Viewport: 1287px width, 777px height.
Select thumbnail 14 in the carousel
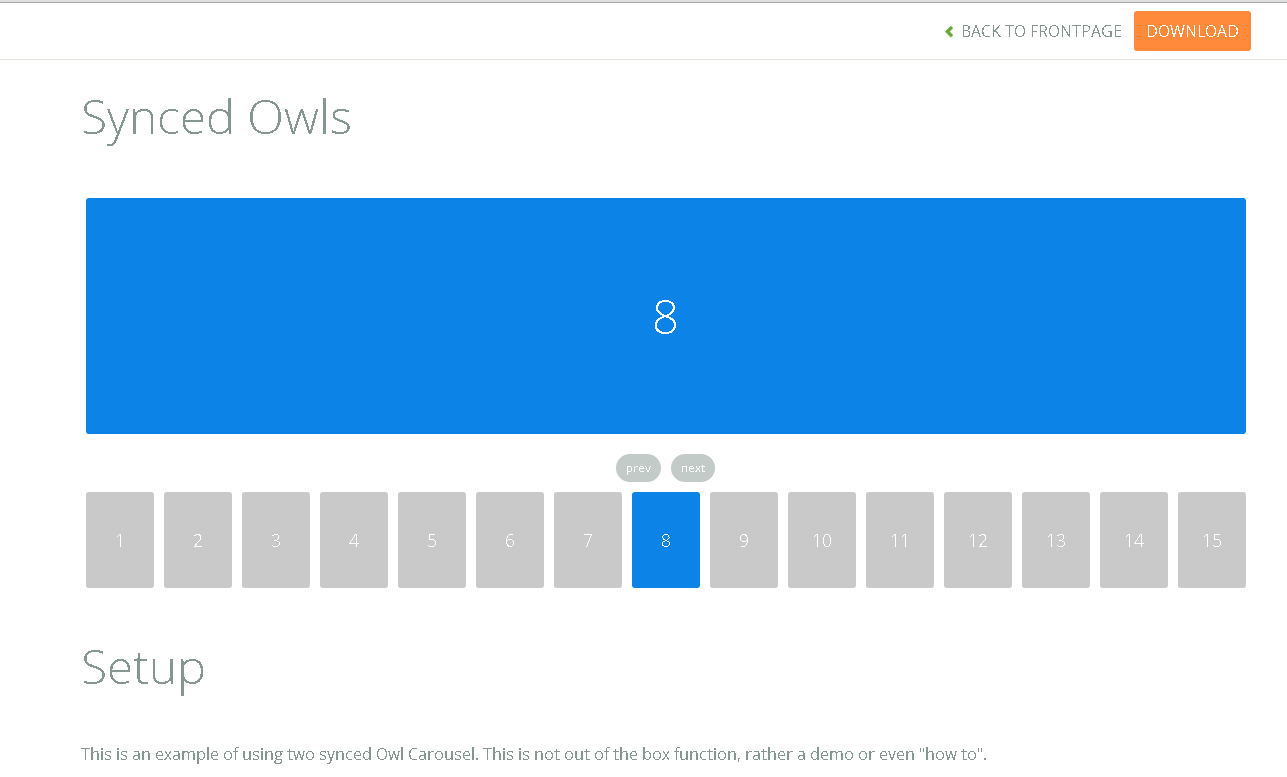(1133, 540)
